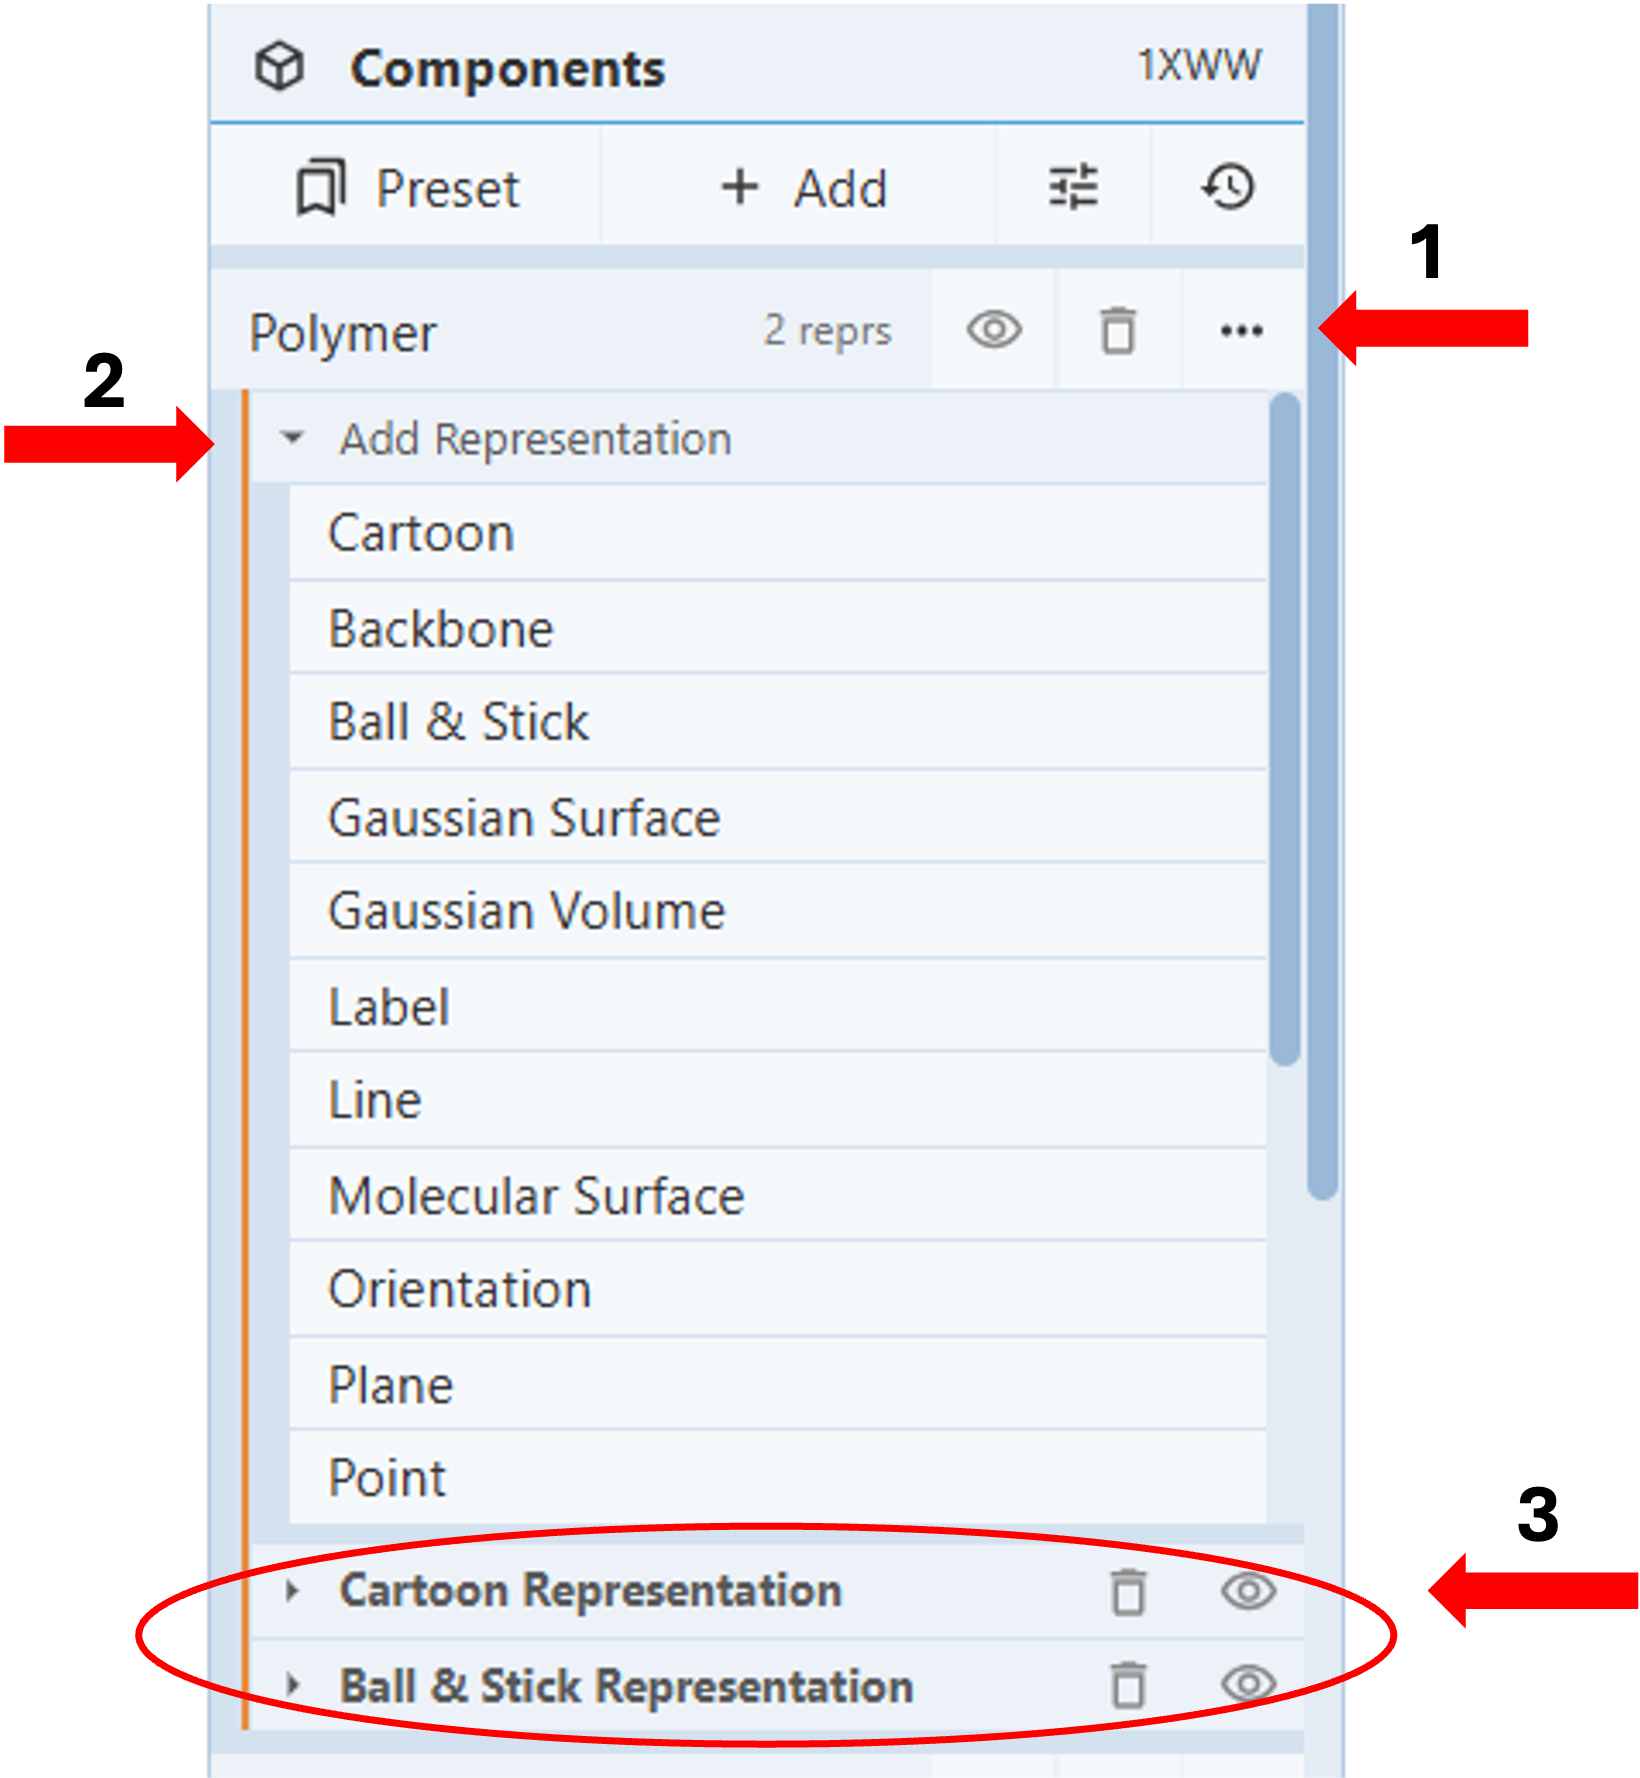Remove the Ball & Stick Representation via trash icon

pyautogui.click(x=1129, y=1686)
